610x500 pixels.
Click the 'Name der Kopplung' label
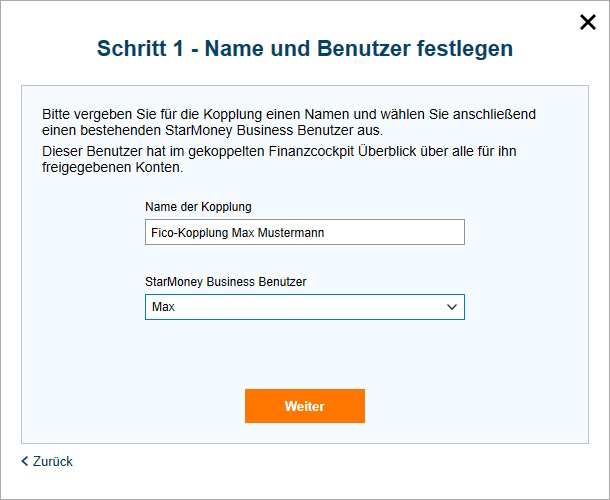click(198, 207)
